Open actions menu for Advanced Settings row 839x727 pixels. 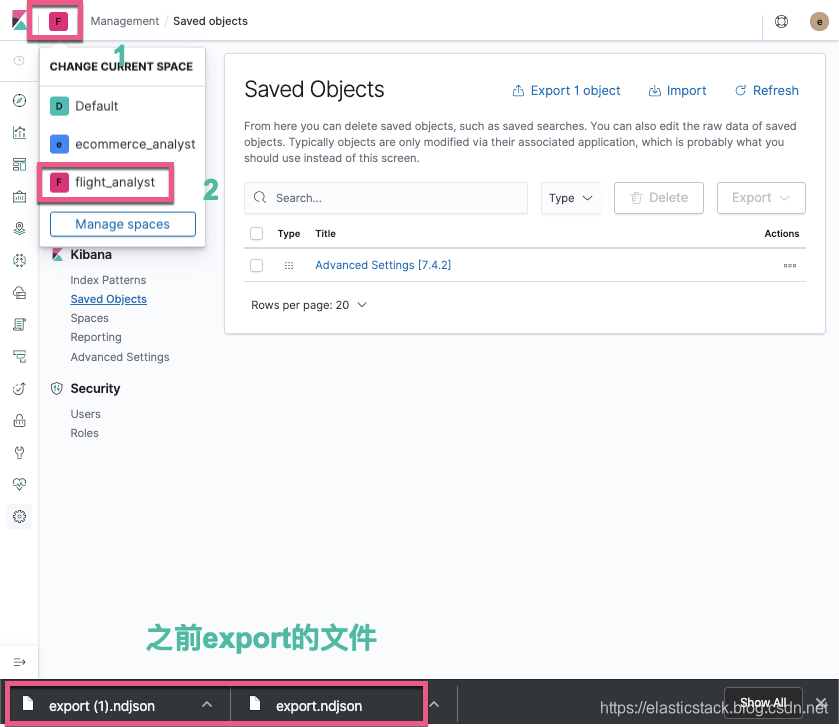790,265
